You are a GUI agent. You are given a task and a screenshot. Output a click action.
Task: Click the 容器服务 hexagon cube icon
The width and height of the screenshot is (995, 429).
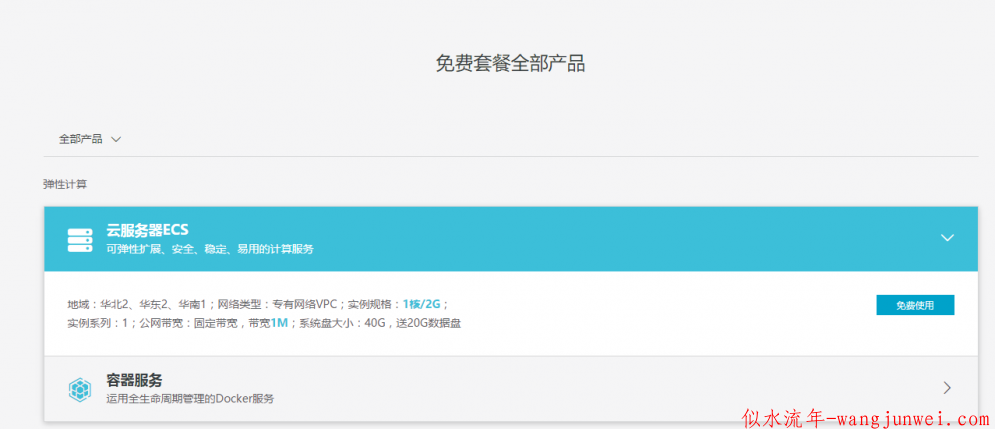80,389
